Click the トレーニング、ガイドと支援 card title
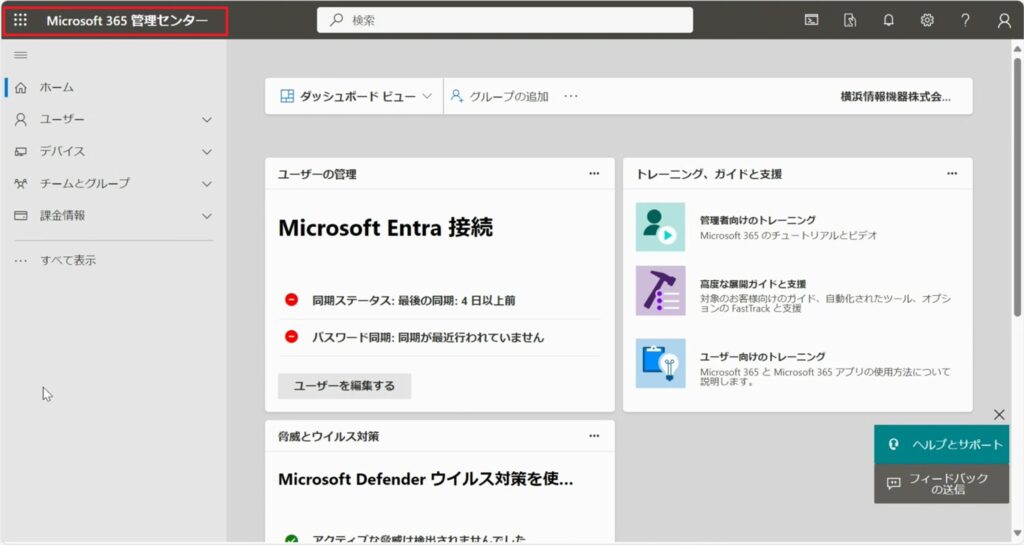Viewport: 1024px width, 545px height. (709, 174)
